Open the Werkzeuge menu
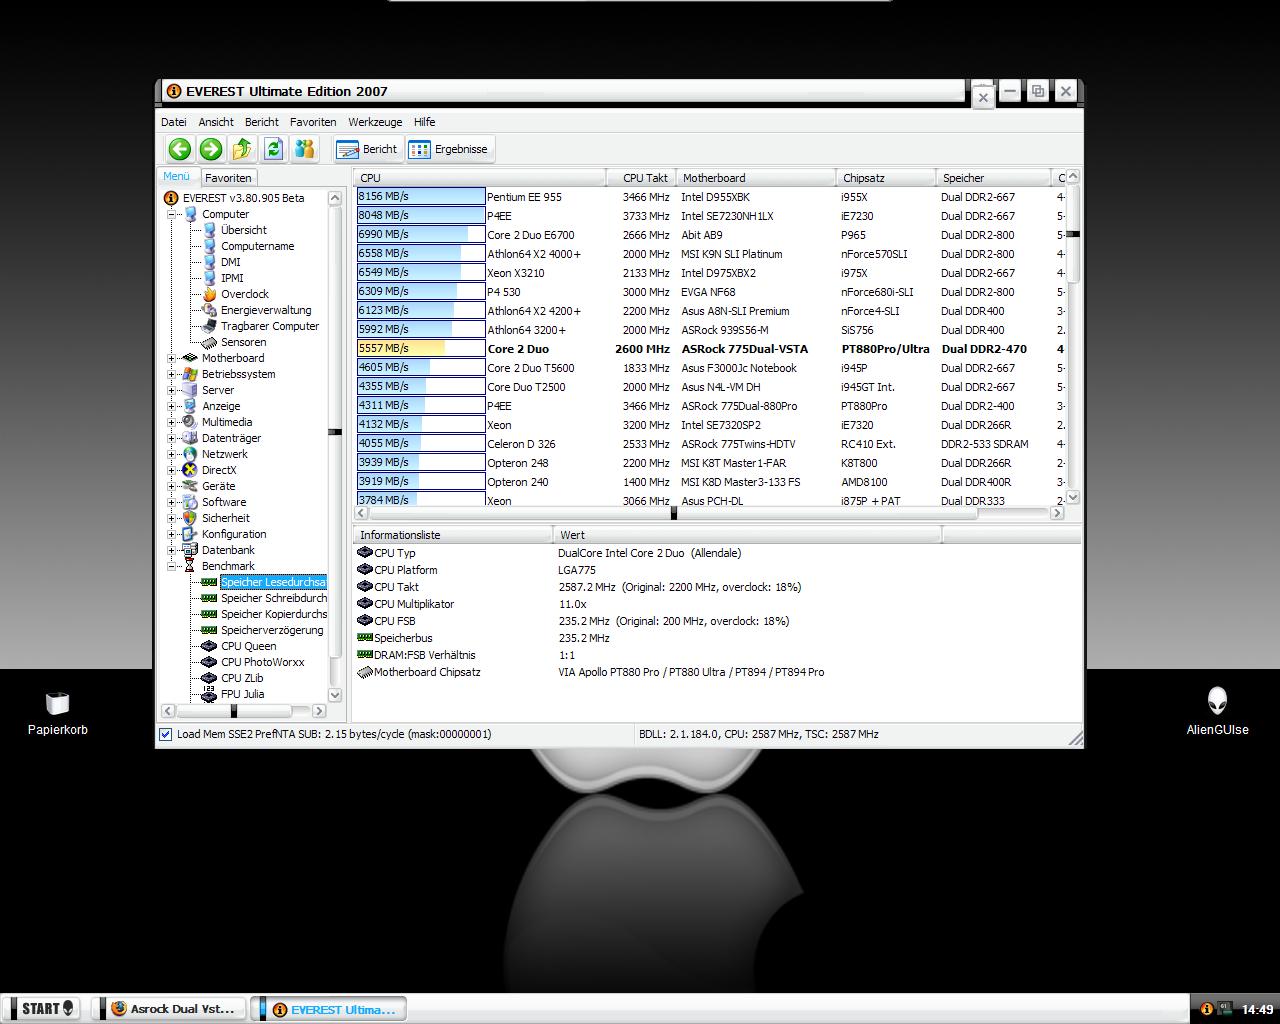The image size is (1280, 1024). click(375, 122)
